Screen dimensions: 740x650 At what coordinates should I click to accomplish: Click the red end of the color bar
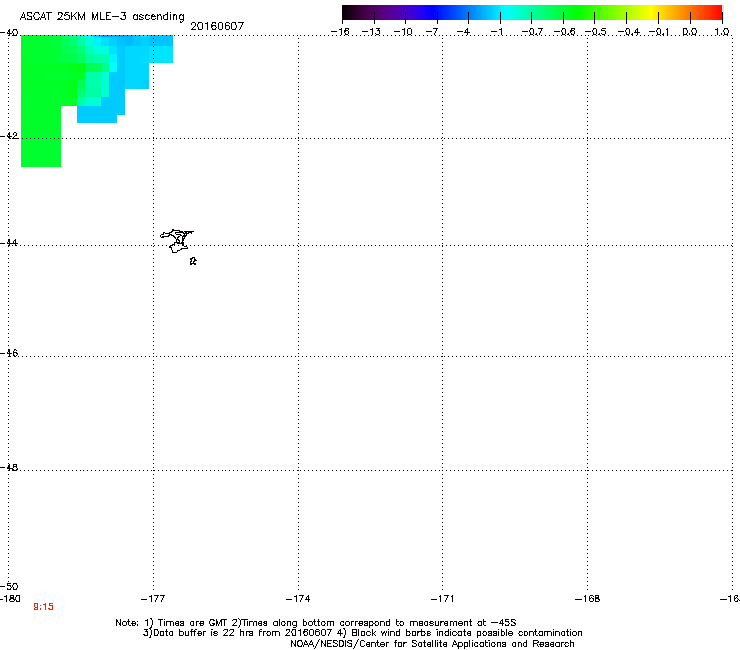[x=713, y=12]
